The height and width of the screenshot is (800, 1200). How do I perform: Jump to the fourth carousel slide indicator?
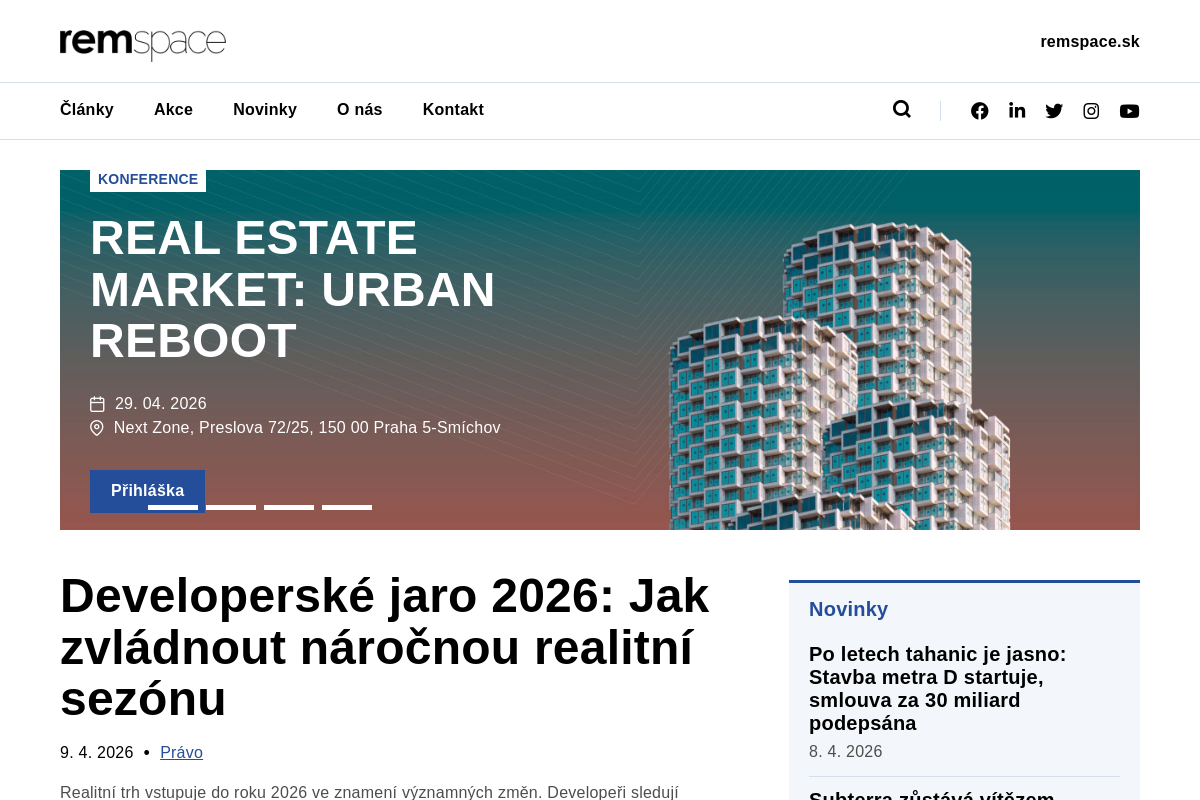pos(347,508)
